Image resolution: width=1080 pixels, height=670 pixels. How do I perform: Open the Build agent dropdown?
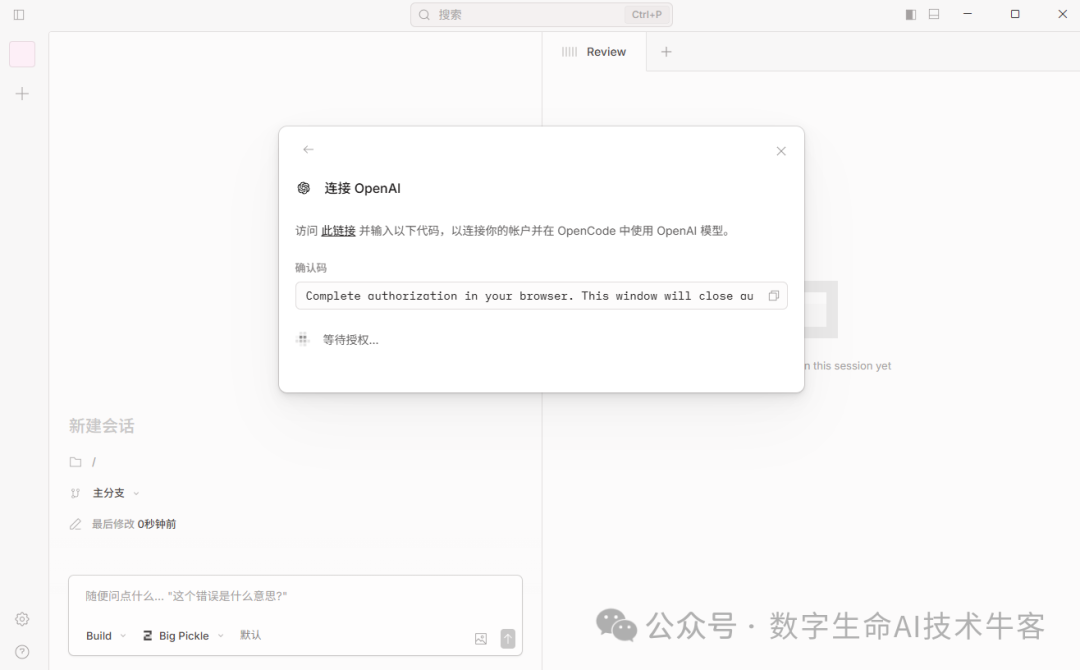[106, 636]
